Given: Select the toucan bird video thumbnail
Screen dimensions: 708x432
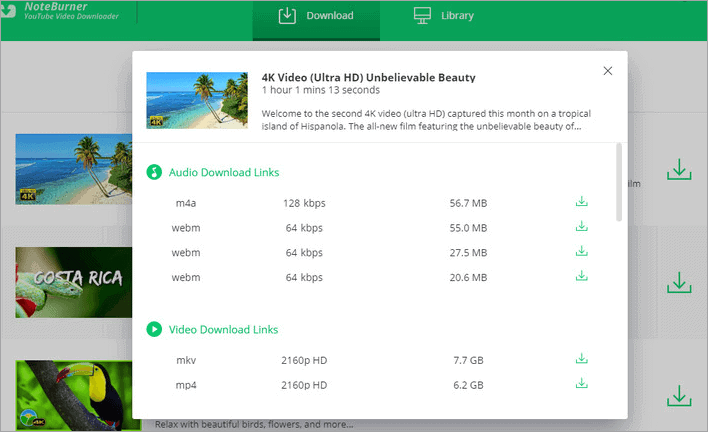Looking at the screenshot, I should [74, 395].
